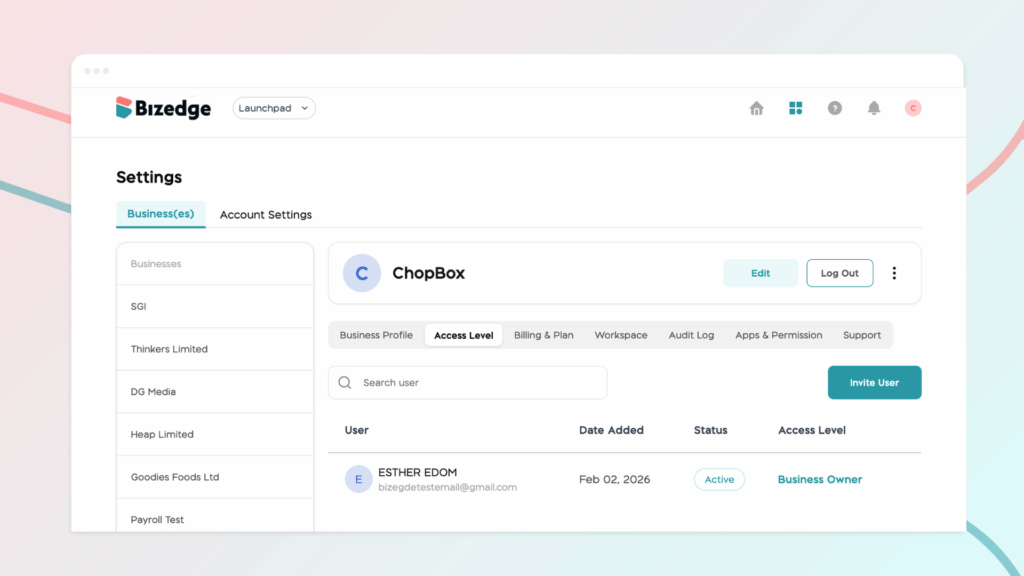Open the three-dot more options menu
Screen dimensions: 1024x576
point(894,273)
